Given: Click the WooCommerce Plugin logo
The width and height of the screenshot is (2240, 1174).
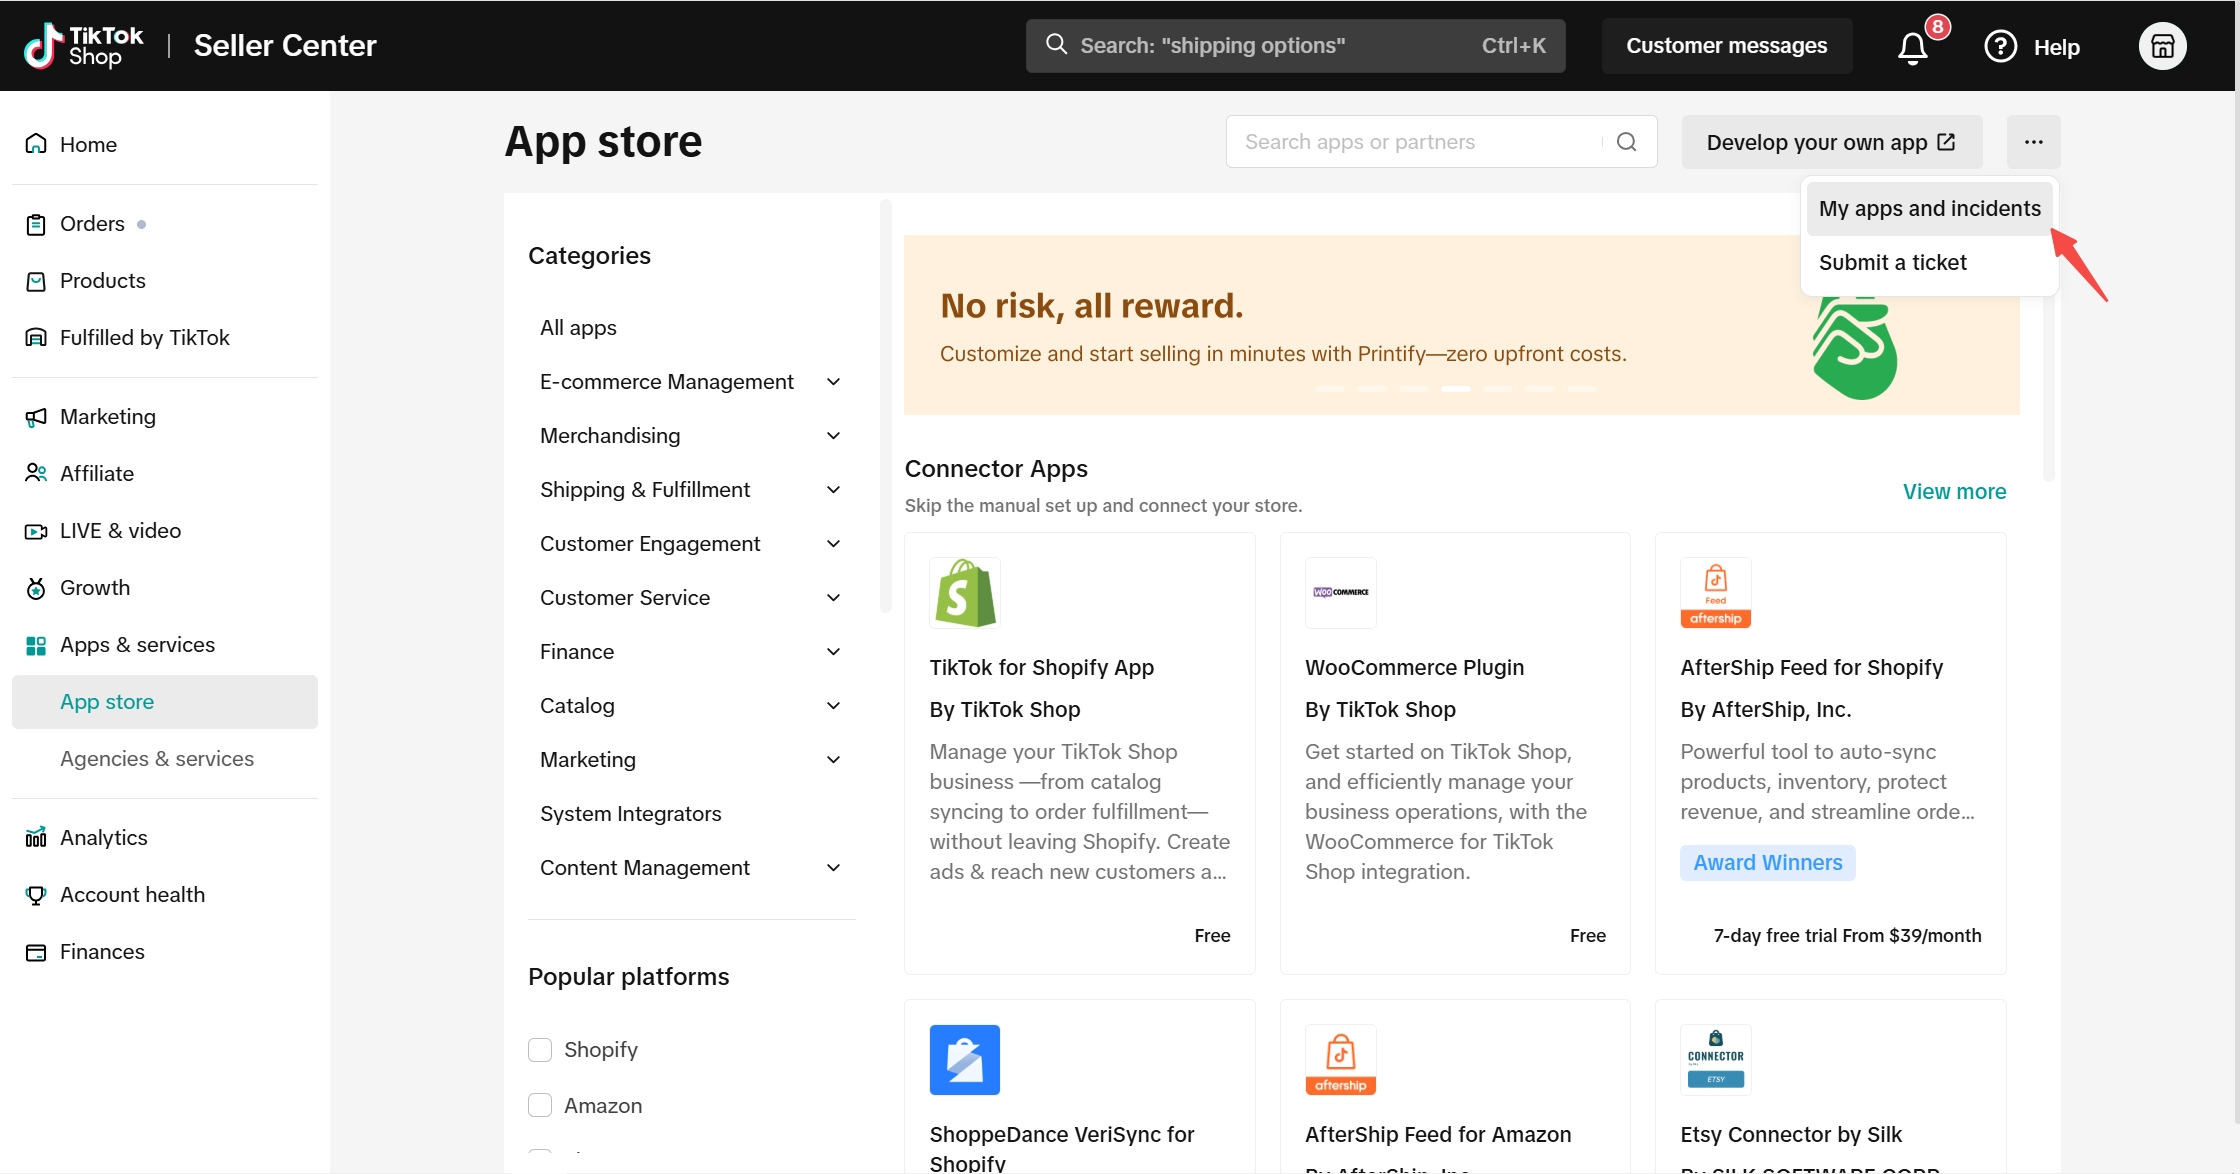Looking at the screenshot, I should (x=1340, y=593).
